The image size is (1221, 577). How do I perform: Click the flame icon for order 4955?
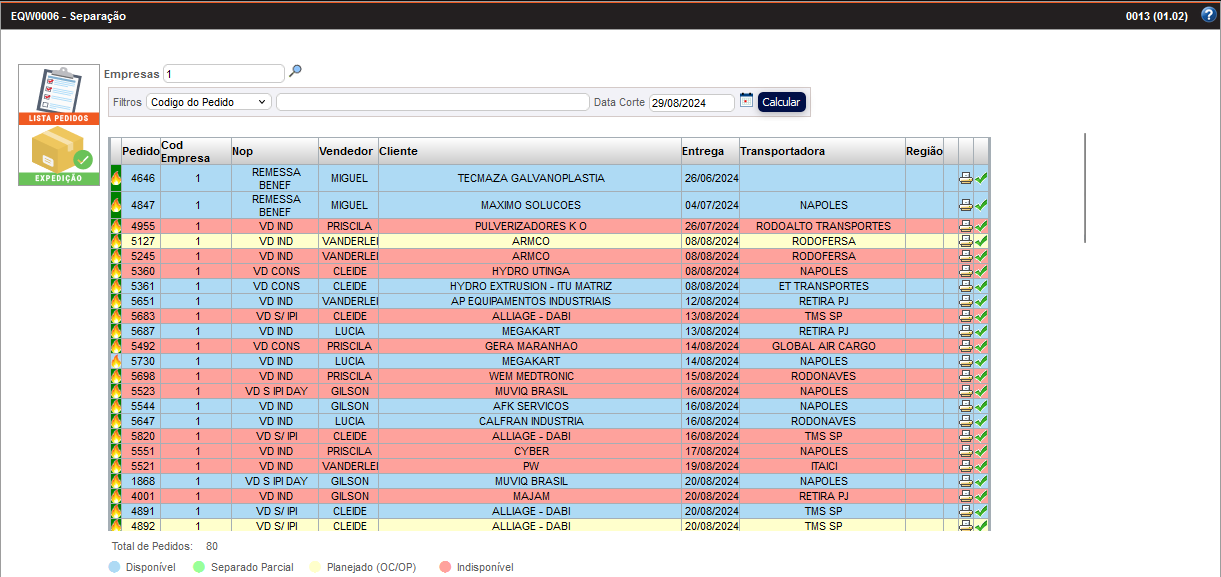point(115,226)
